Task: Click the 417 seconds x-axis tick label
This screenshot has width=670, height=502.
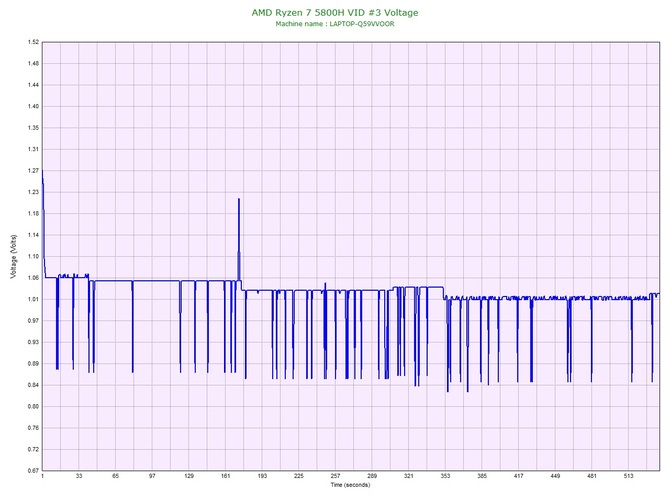Action: click(519, 476)
